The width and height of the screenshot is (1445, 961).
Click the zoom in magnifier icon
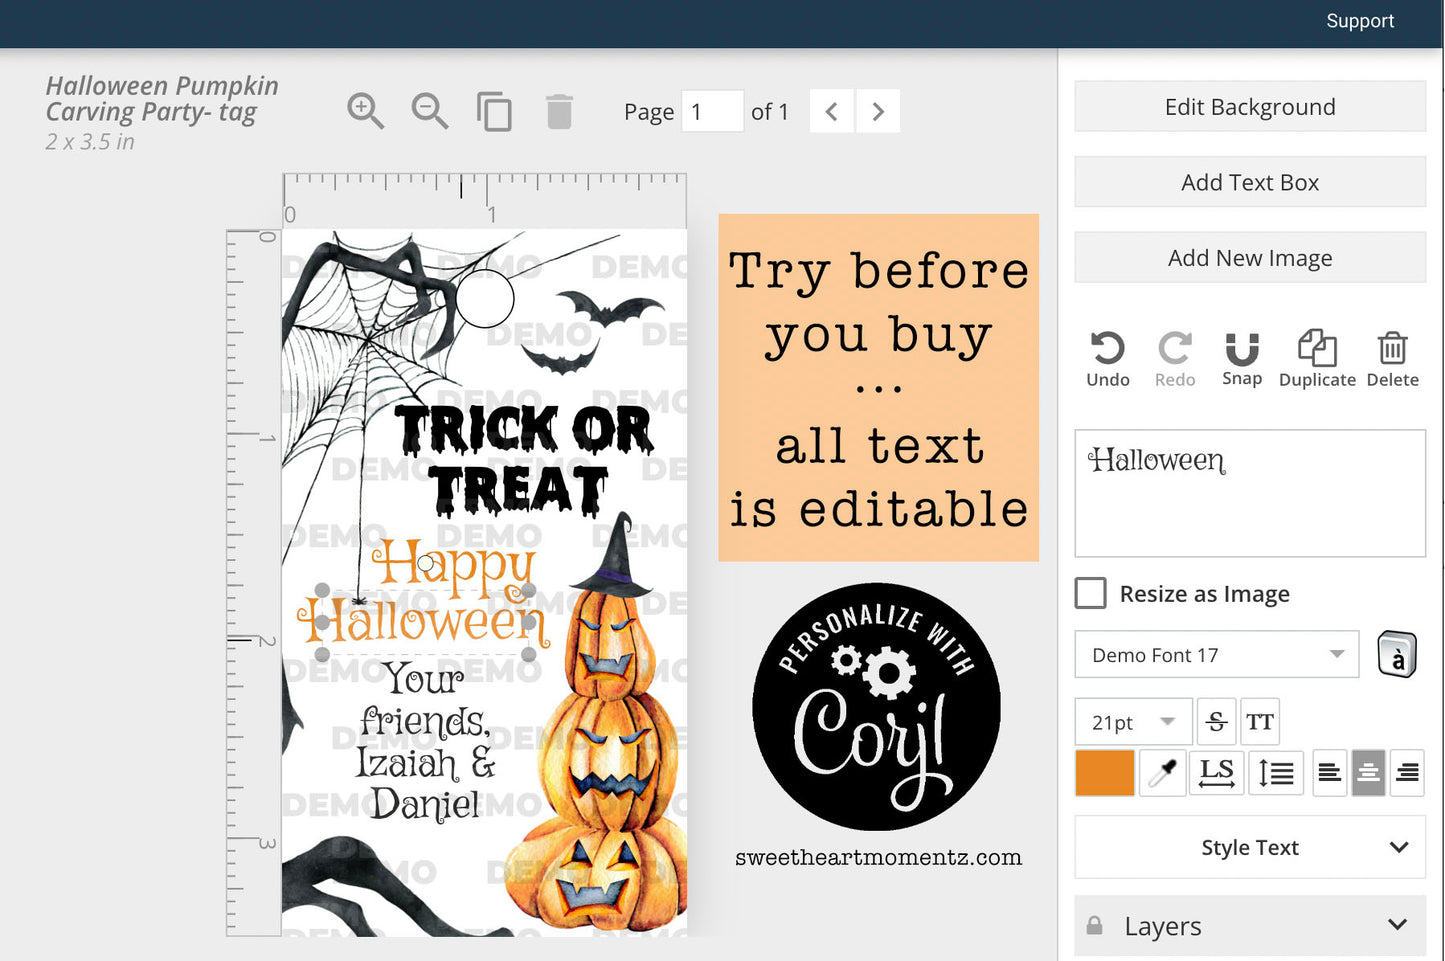coord(365,110)
